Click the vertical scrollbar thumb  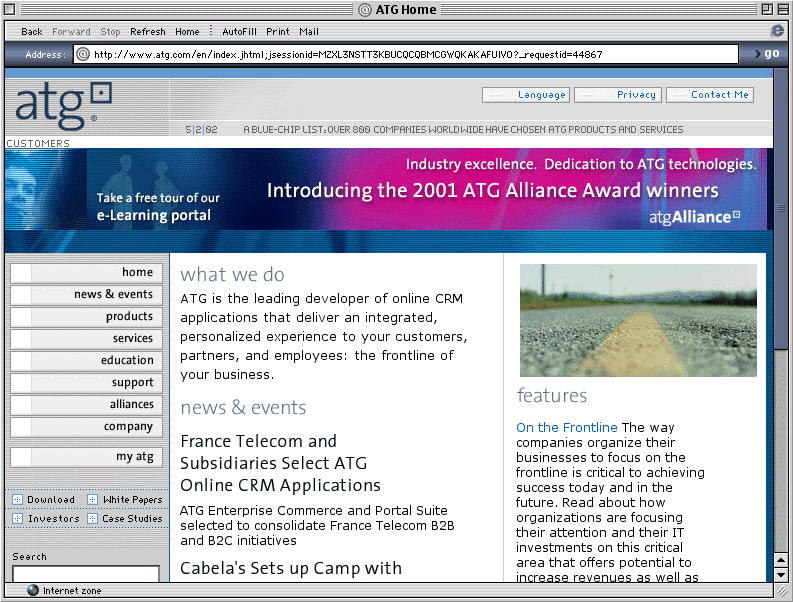[x=781, y=209]
